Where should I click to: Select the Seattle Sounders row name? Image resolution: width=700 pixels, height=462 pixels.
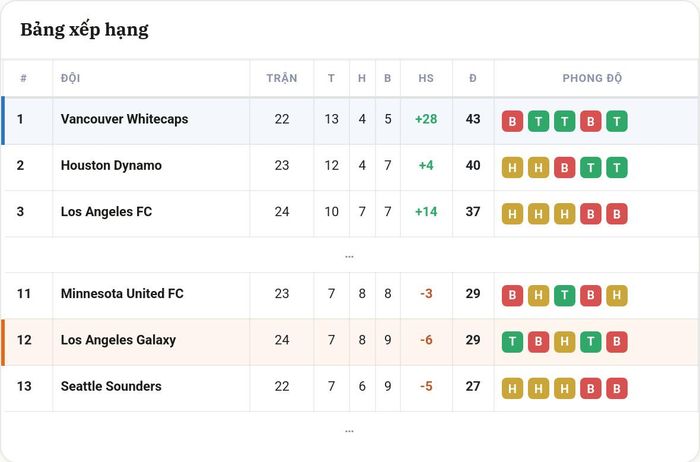pos(111,386)
